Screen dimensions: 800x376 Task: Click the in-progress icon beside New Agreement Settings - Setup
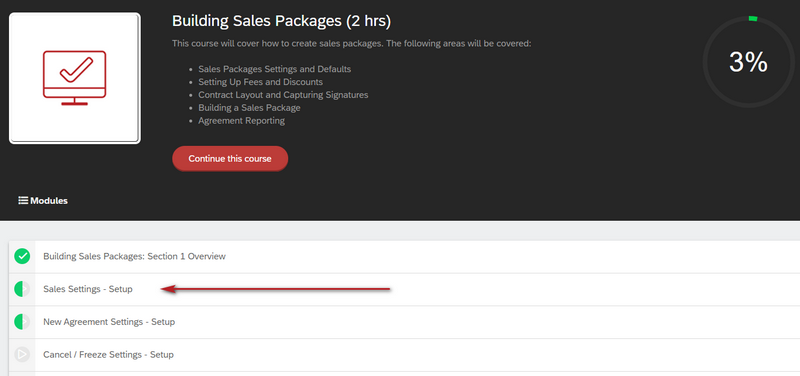[22, 322]
